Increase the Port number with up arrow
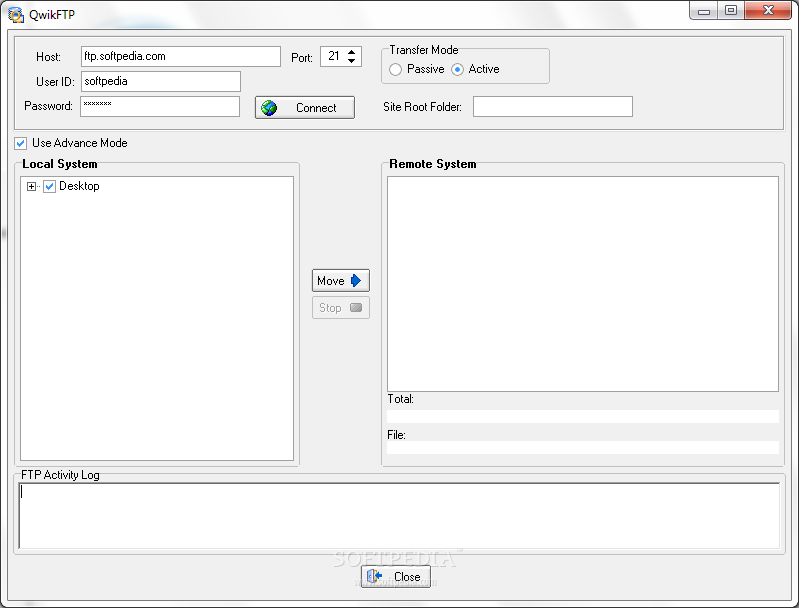This screenshot has width=799, height=608. 352,52
